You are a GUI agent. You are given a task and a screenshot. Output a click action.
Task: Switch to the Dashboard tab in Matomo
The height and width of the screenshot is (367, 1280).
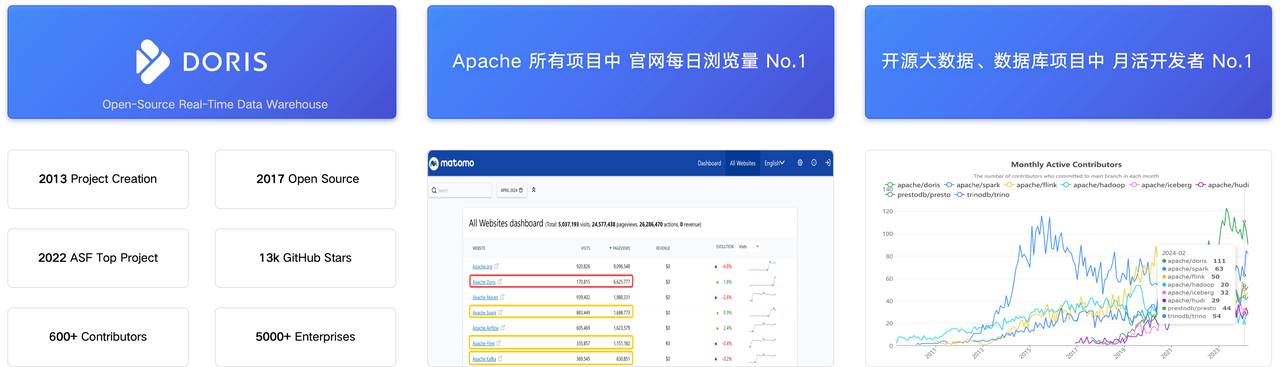(x=709, y=162)
